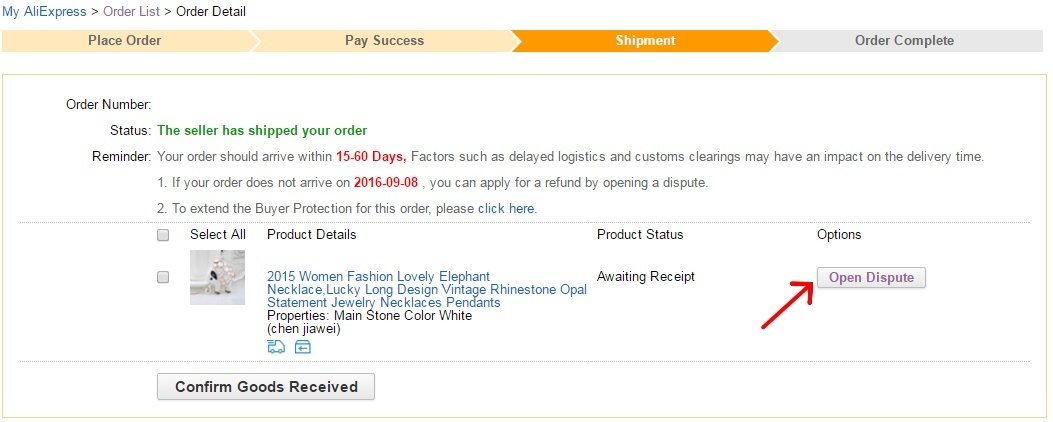Screen dimensions: 1053x422
Task: Click the 15-60 Days delivery estimate
Action: (370, 157)
